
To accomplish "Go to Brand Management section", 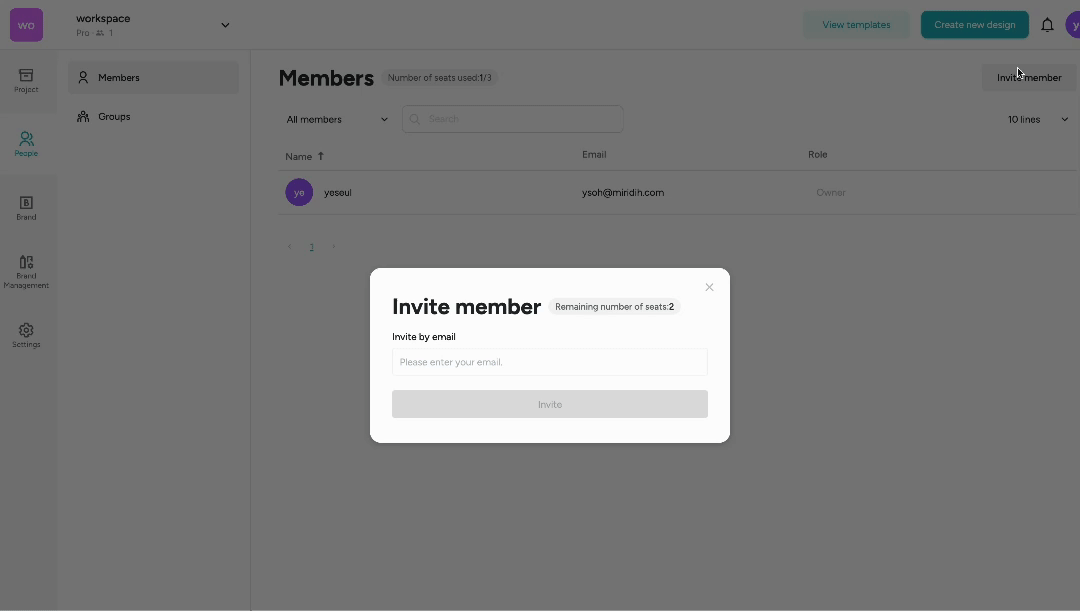I will (x=26, y=271).
